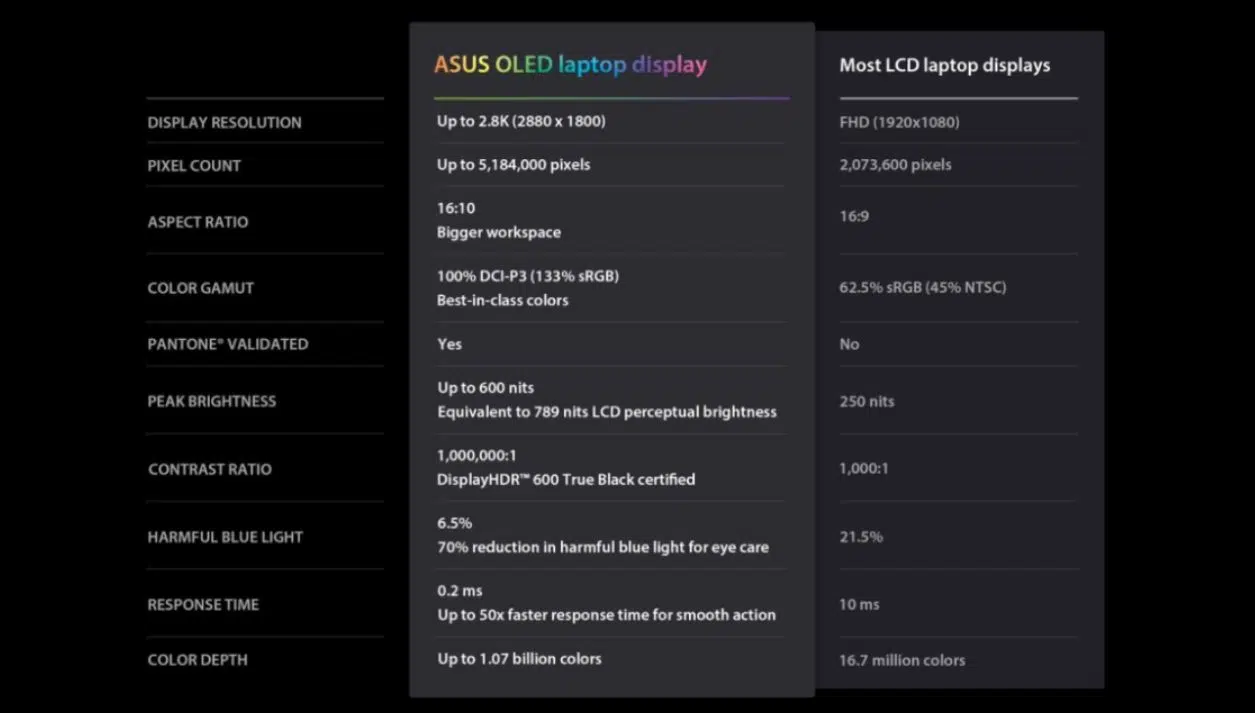Click the '6.5%' blue light value
The height and width of the screenshot is (713, 1255).
[x=454, y=523]
